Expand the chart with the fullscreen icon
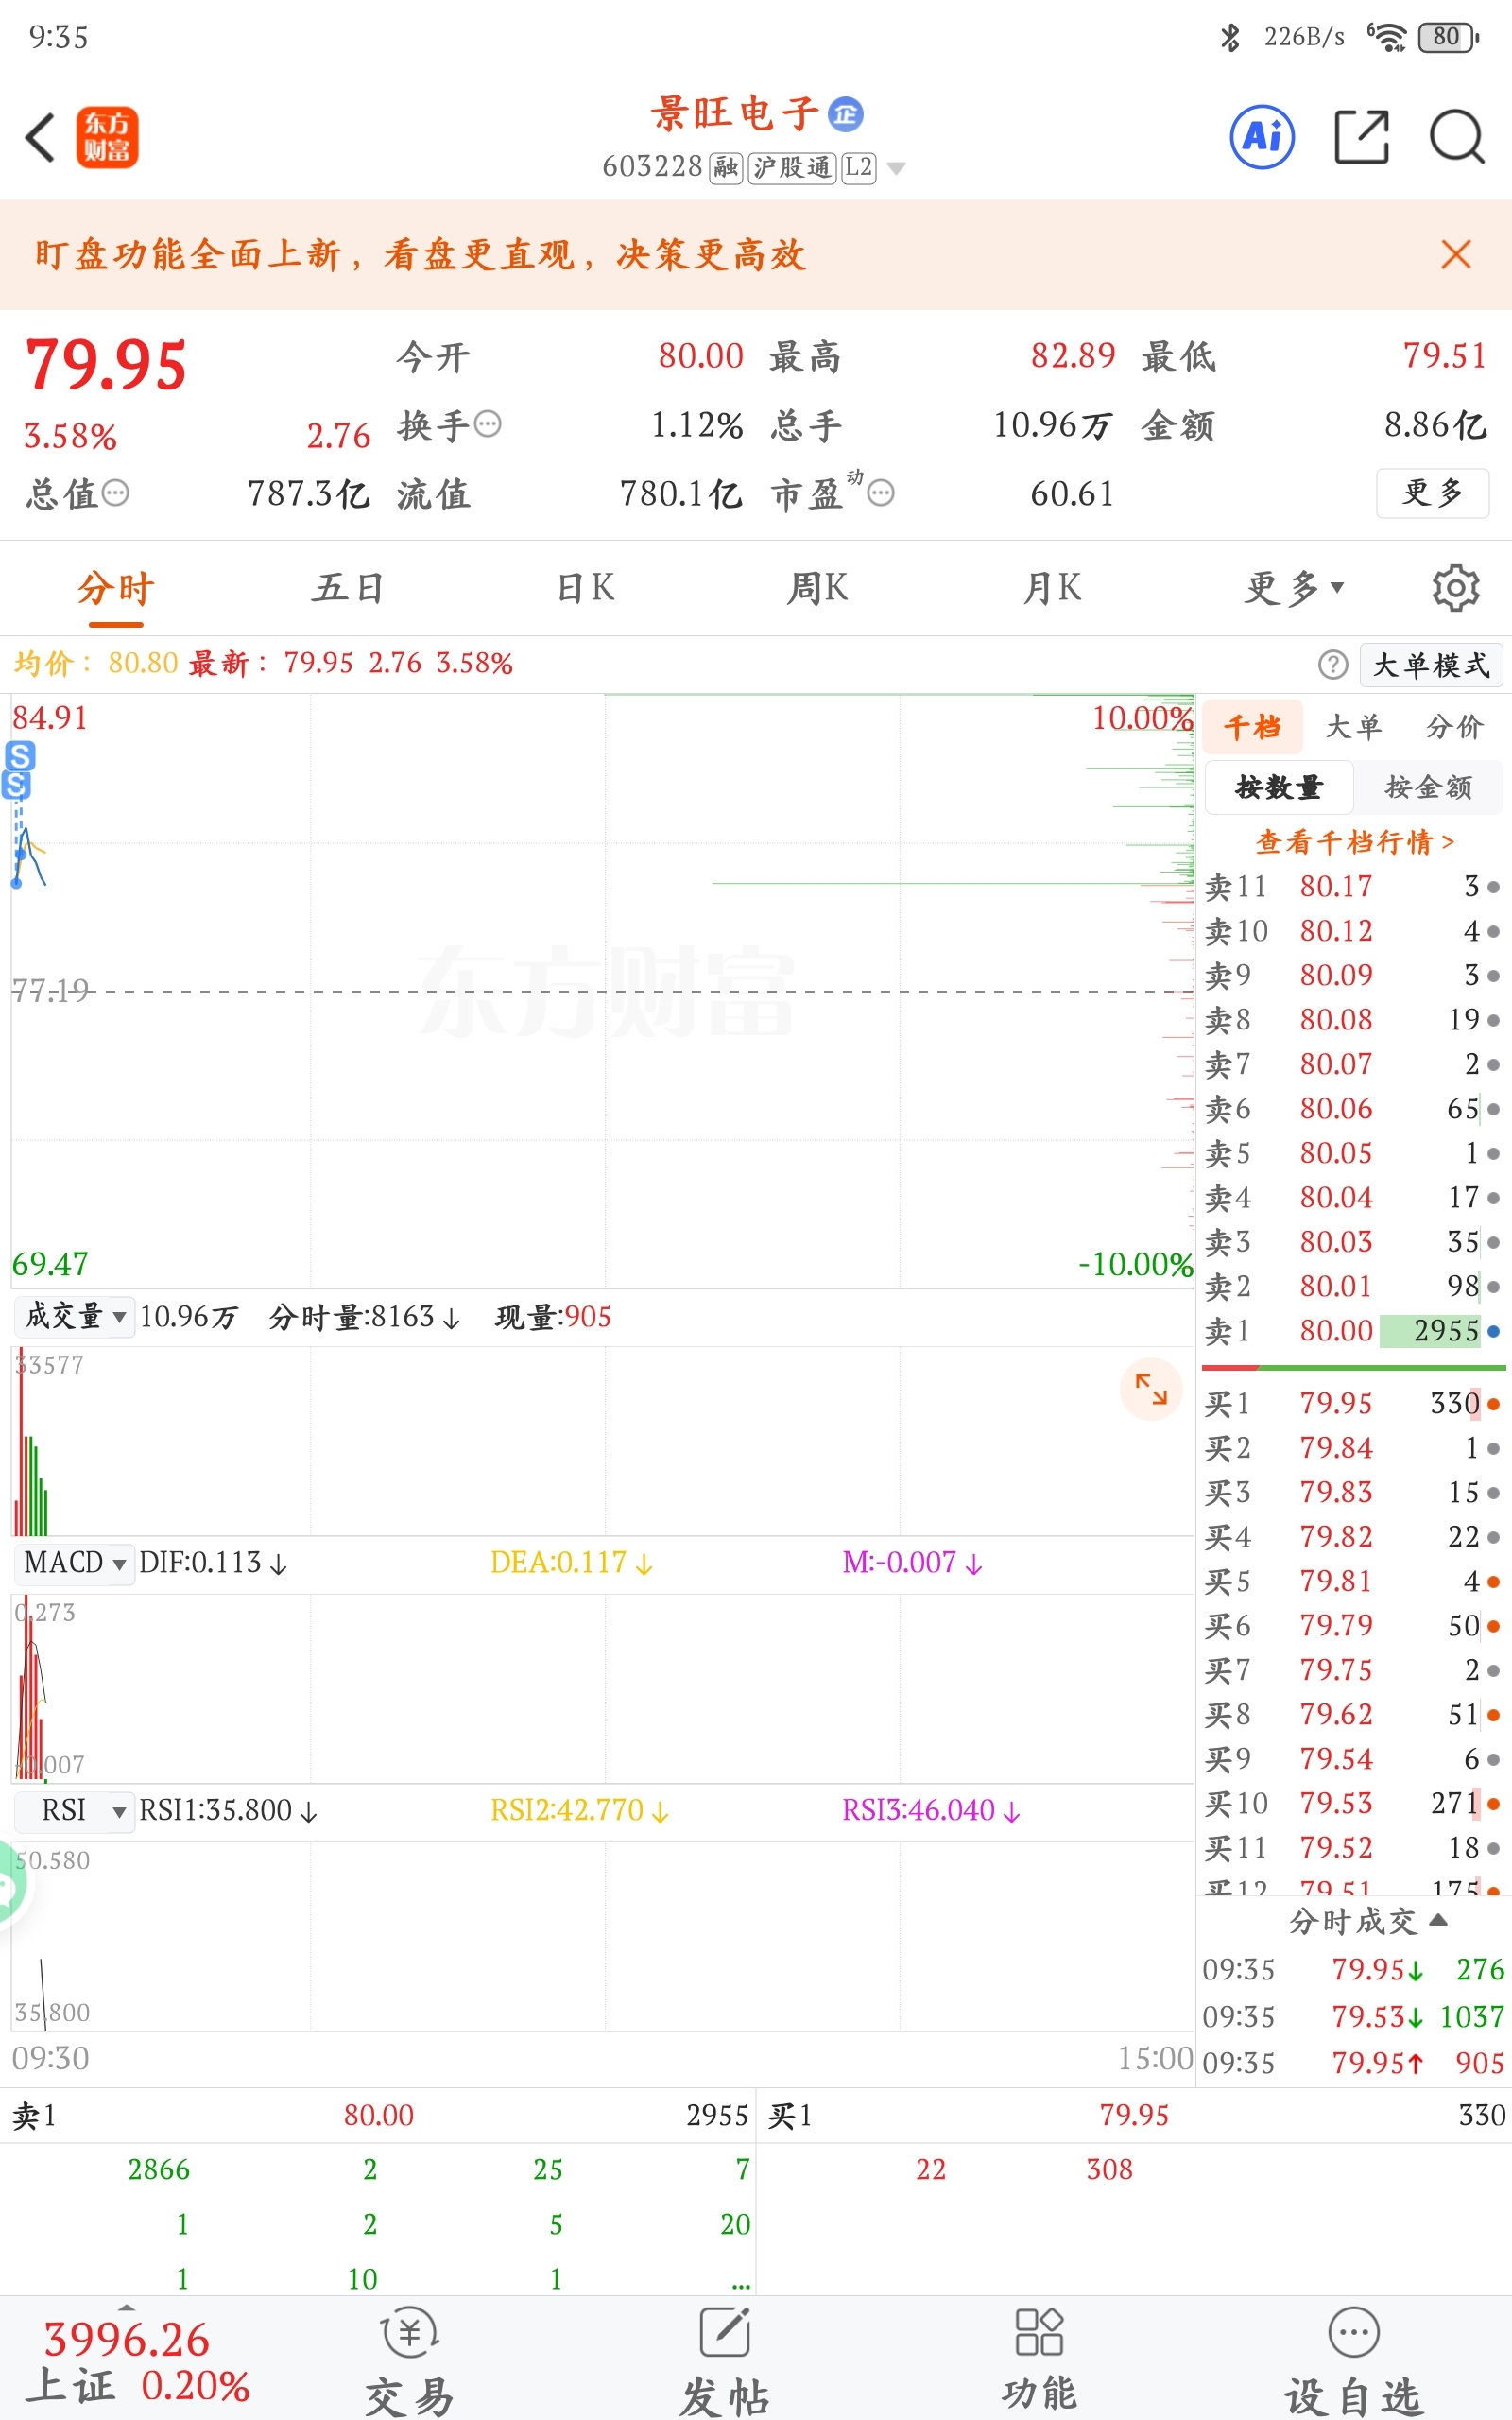Viewport: 1512px width, 2420px height. 1151,1389
